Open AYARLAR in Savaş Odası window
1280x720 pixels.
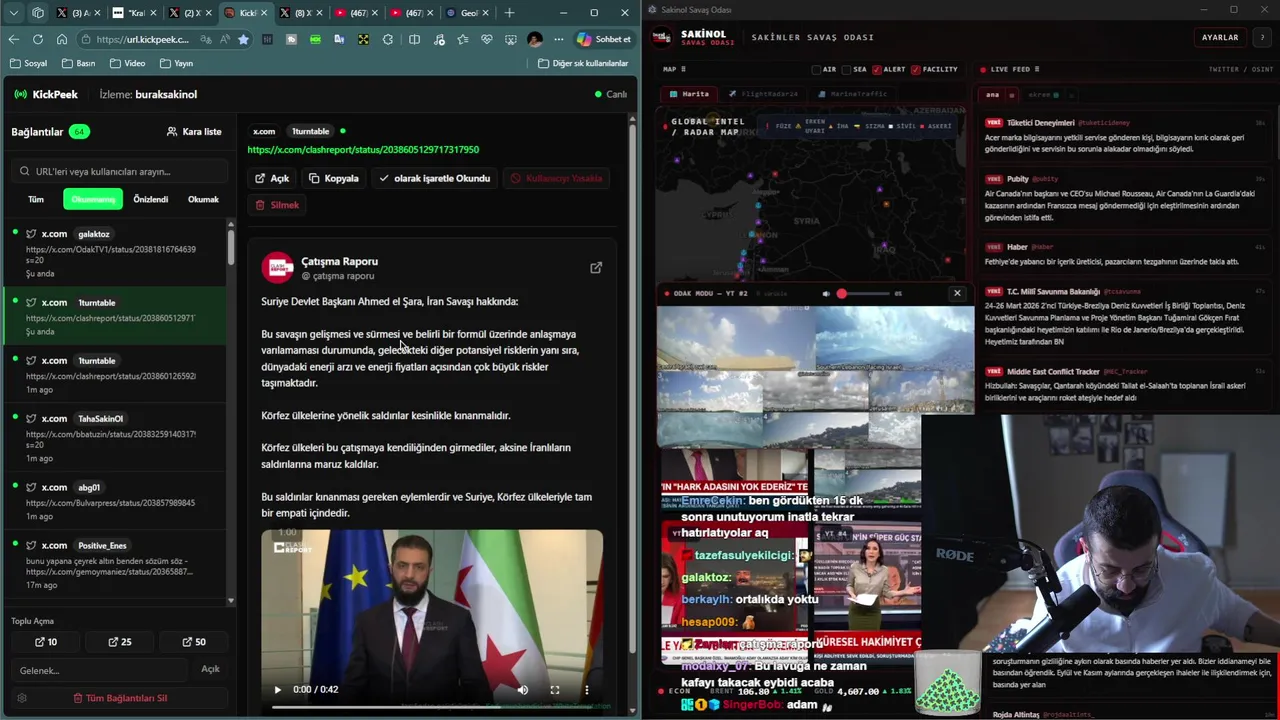click(1219, 37)
